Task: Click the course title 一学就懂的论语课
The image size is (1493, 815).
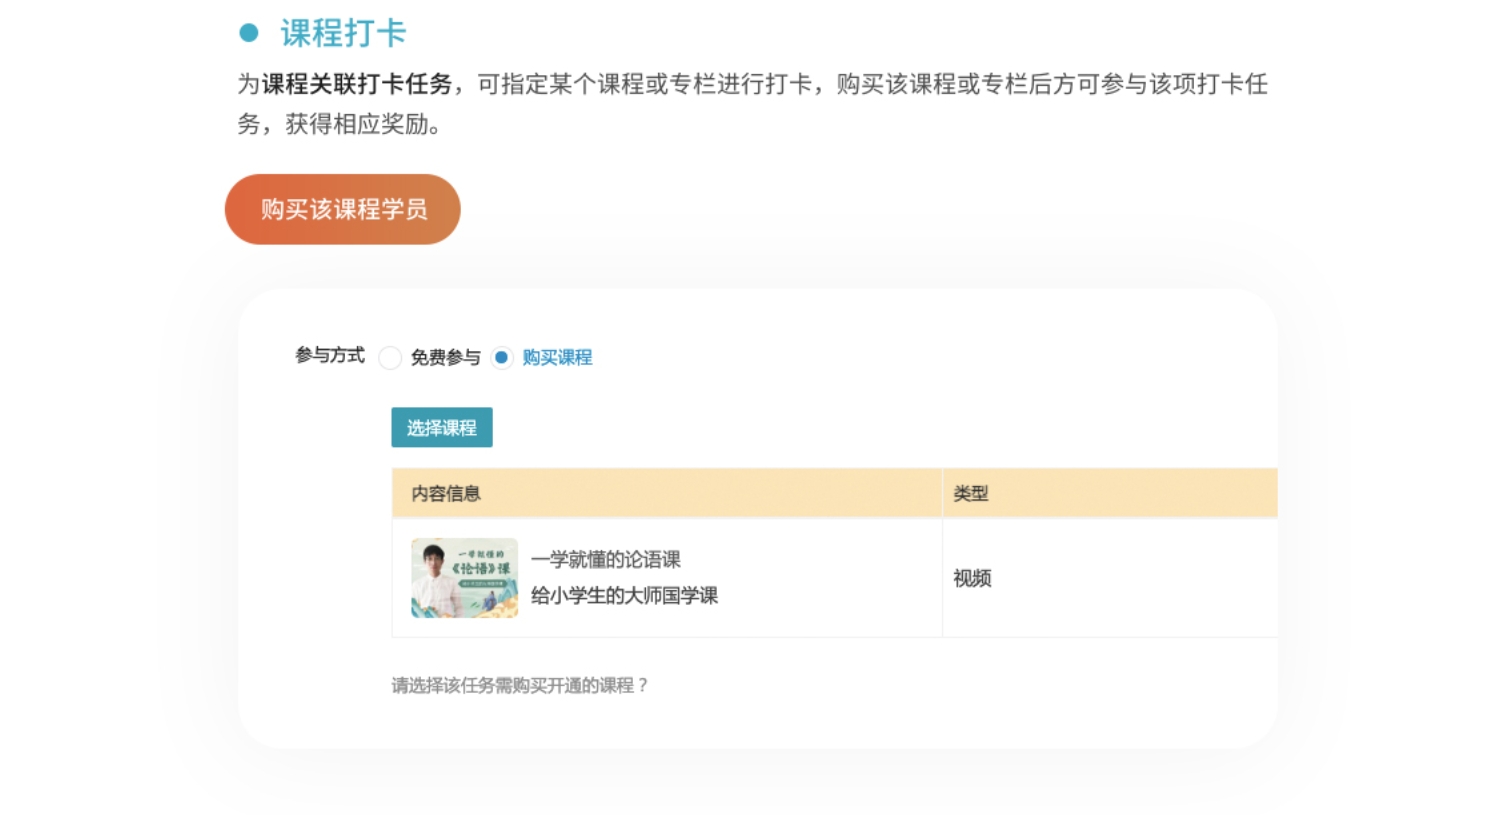Action: coord(606,560)
